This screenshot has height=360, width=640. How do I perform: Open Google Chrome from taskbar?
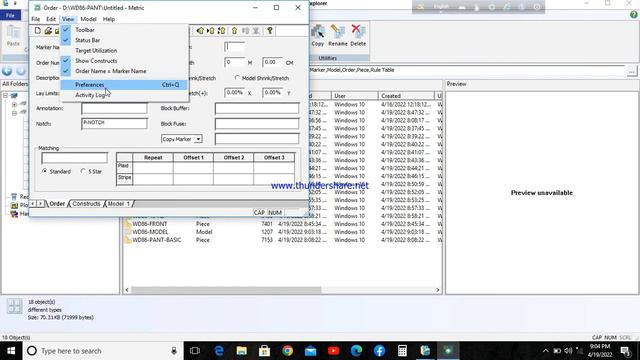point(287,351)
